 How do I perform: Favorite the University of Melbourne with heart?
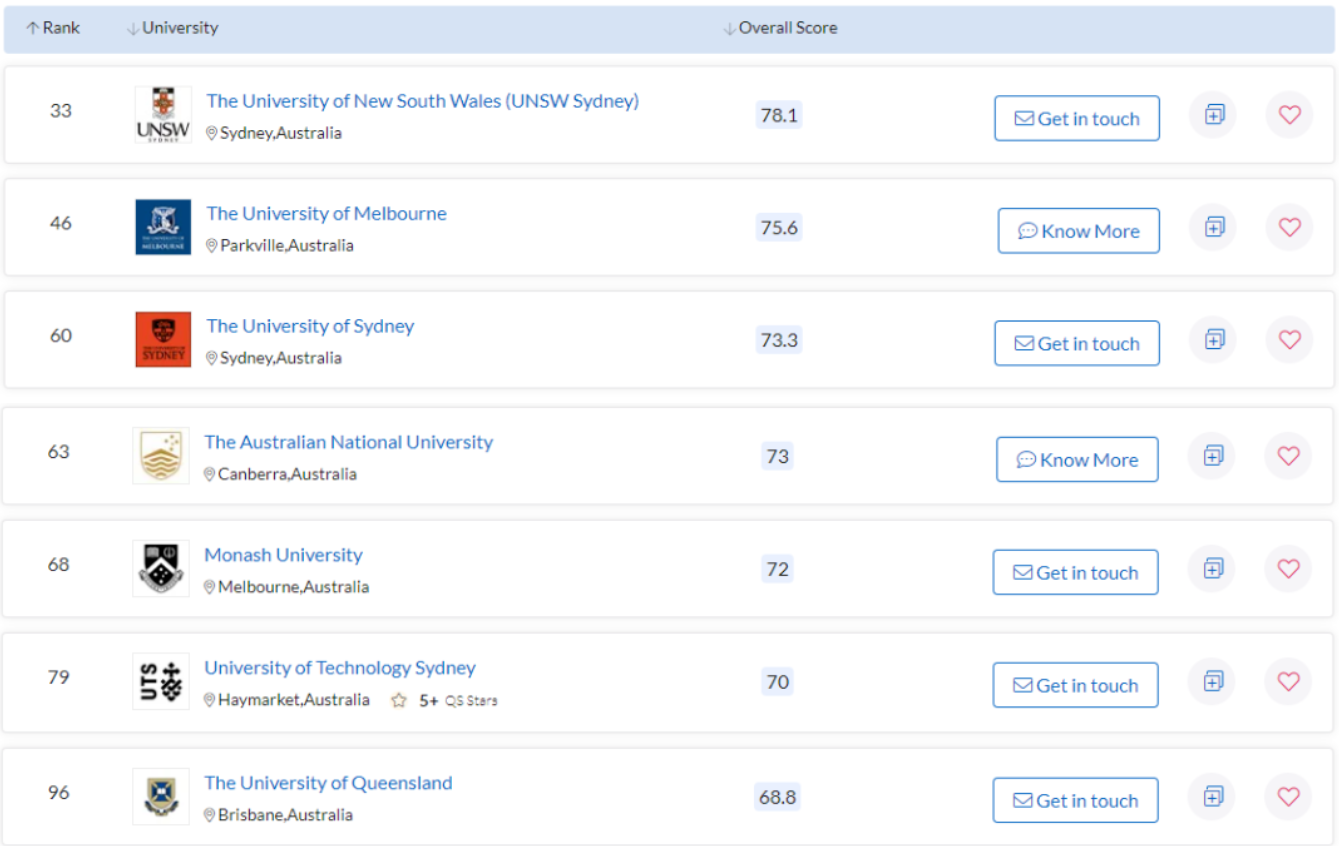click(x=1289, y=228)
